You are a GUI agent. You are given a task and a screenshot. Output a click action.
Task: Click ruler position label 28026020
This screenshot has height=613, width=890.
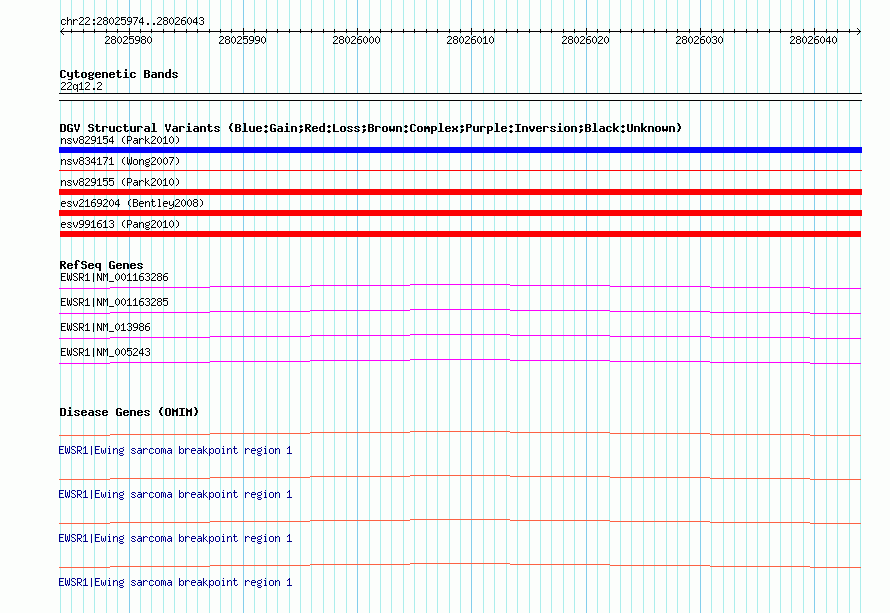pos(585,40)
